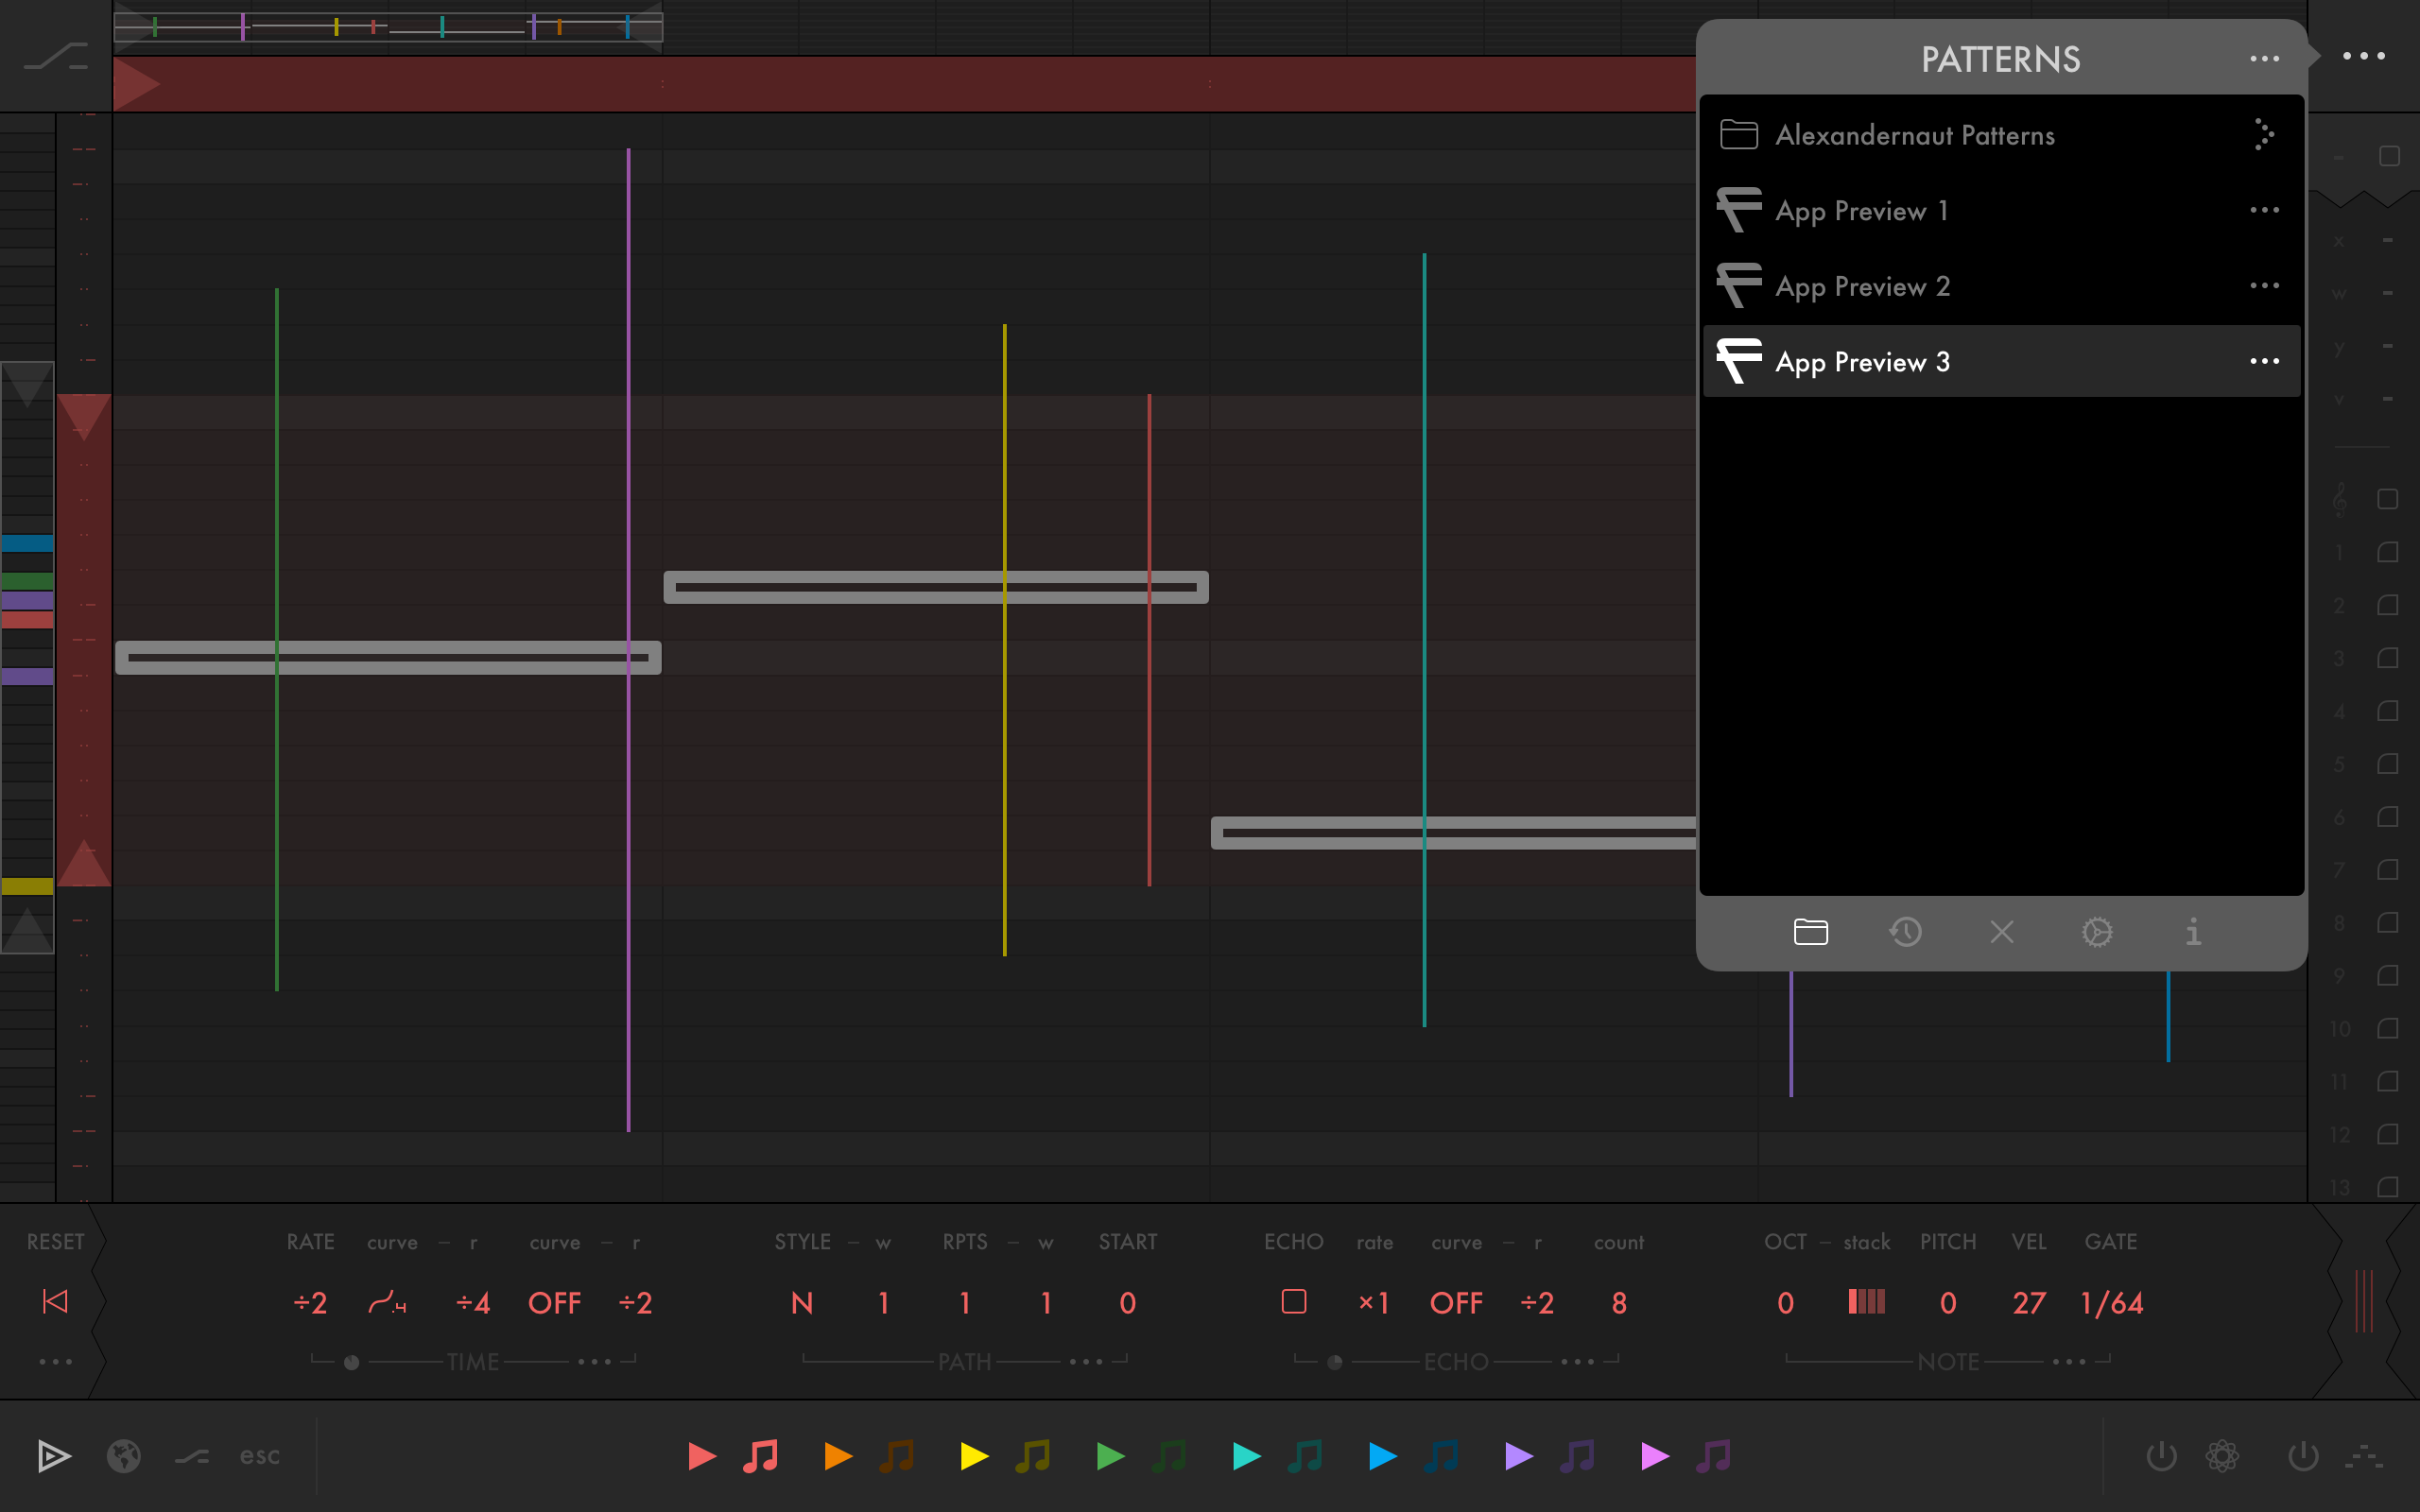Toggle the row 1 square in right sidebar

[x=2387, y=552]
